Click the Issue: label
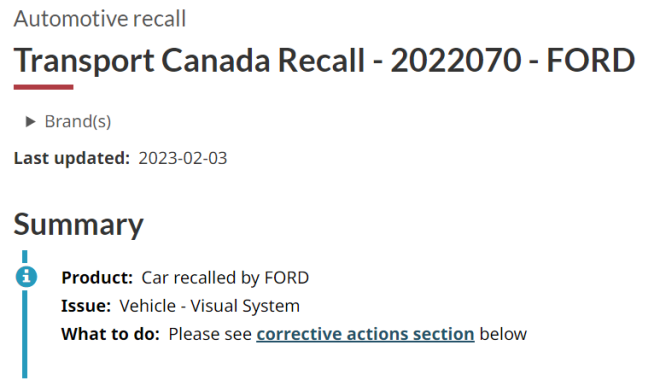The height and width of the screenshot is (392, 660). pyautogui.click(x=86, y=306)
